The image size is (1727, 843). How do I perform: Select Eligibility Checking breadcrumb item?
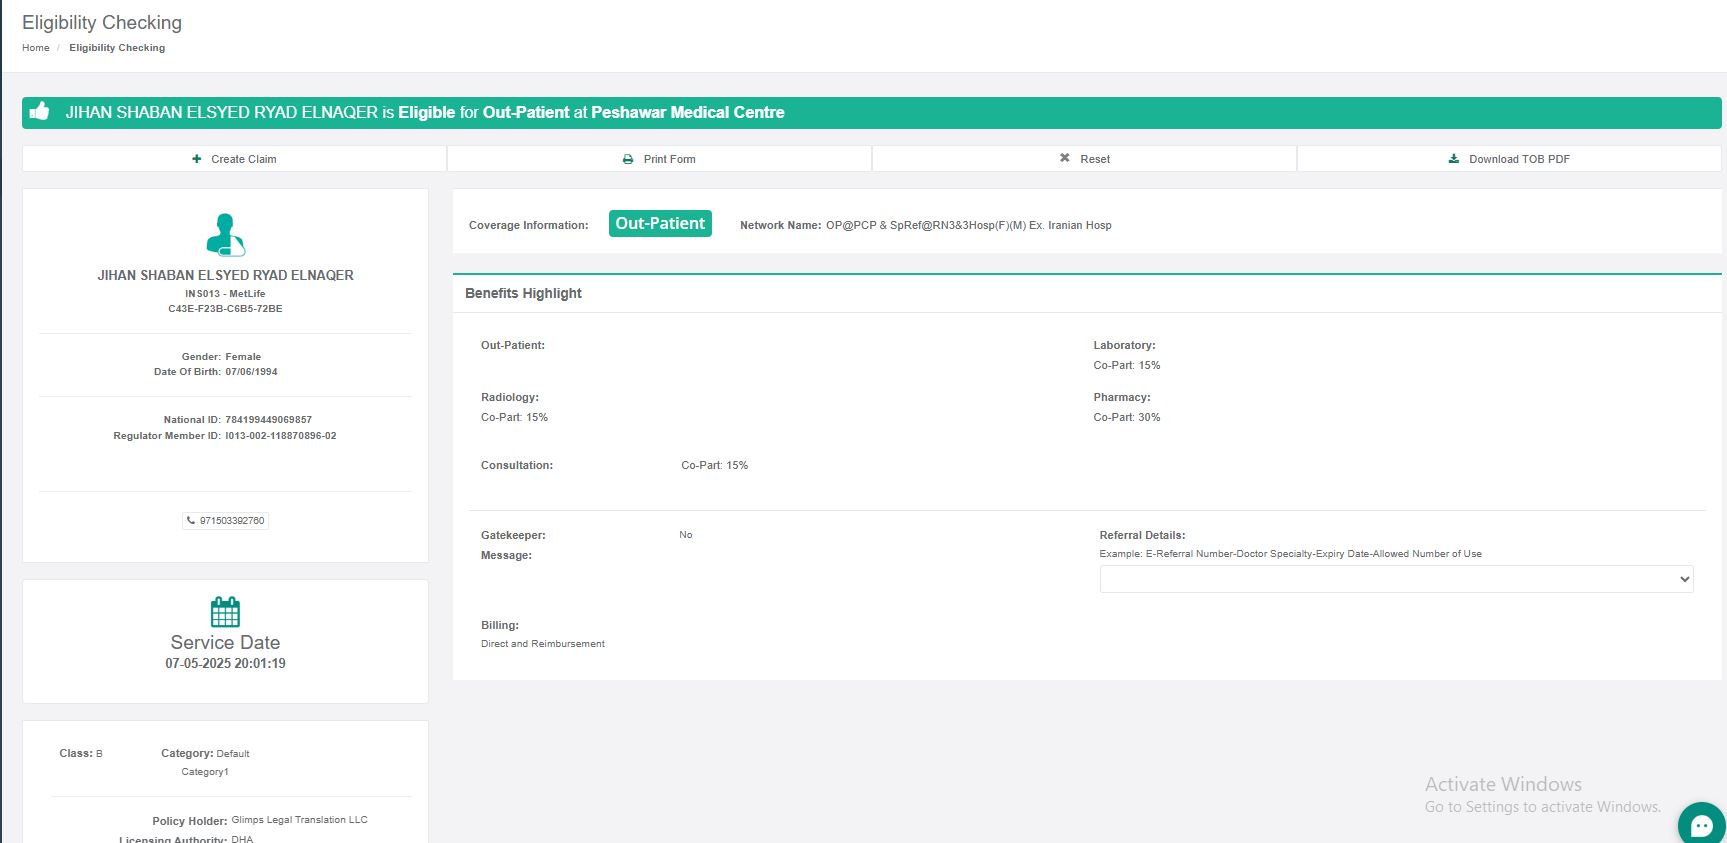(117, 48)
